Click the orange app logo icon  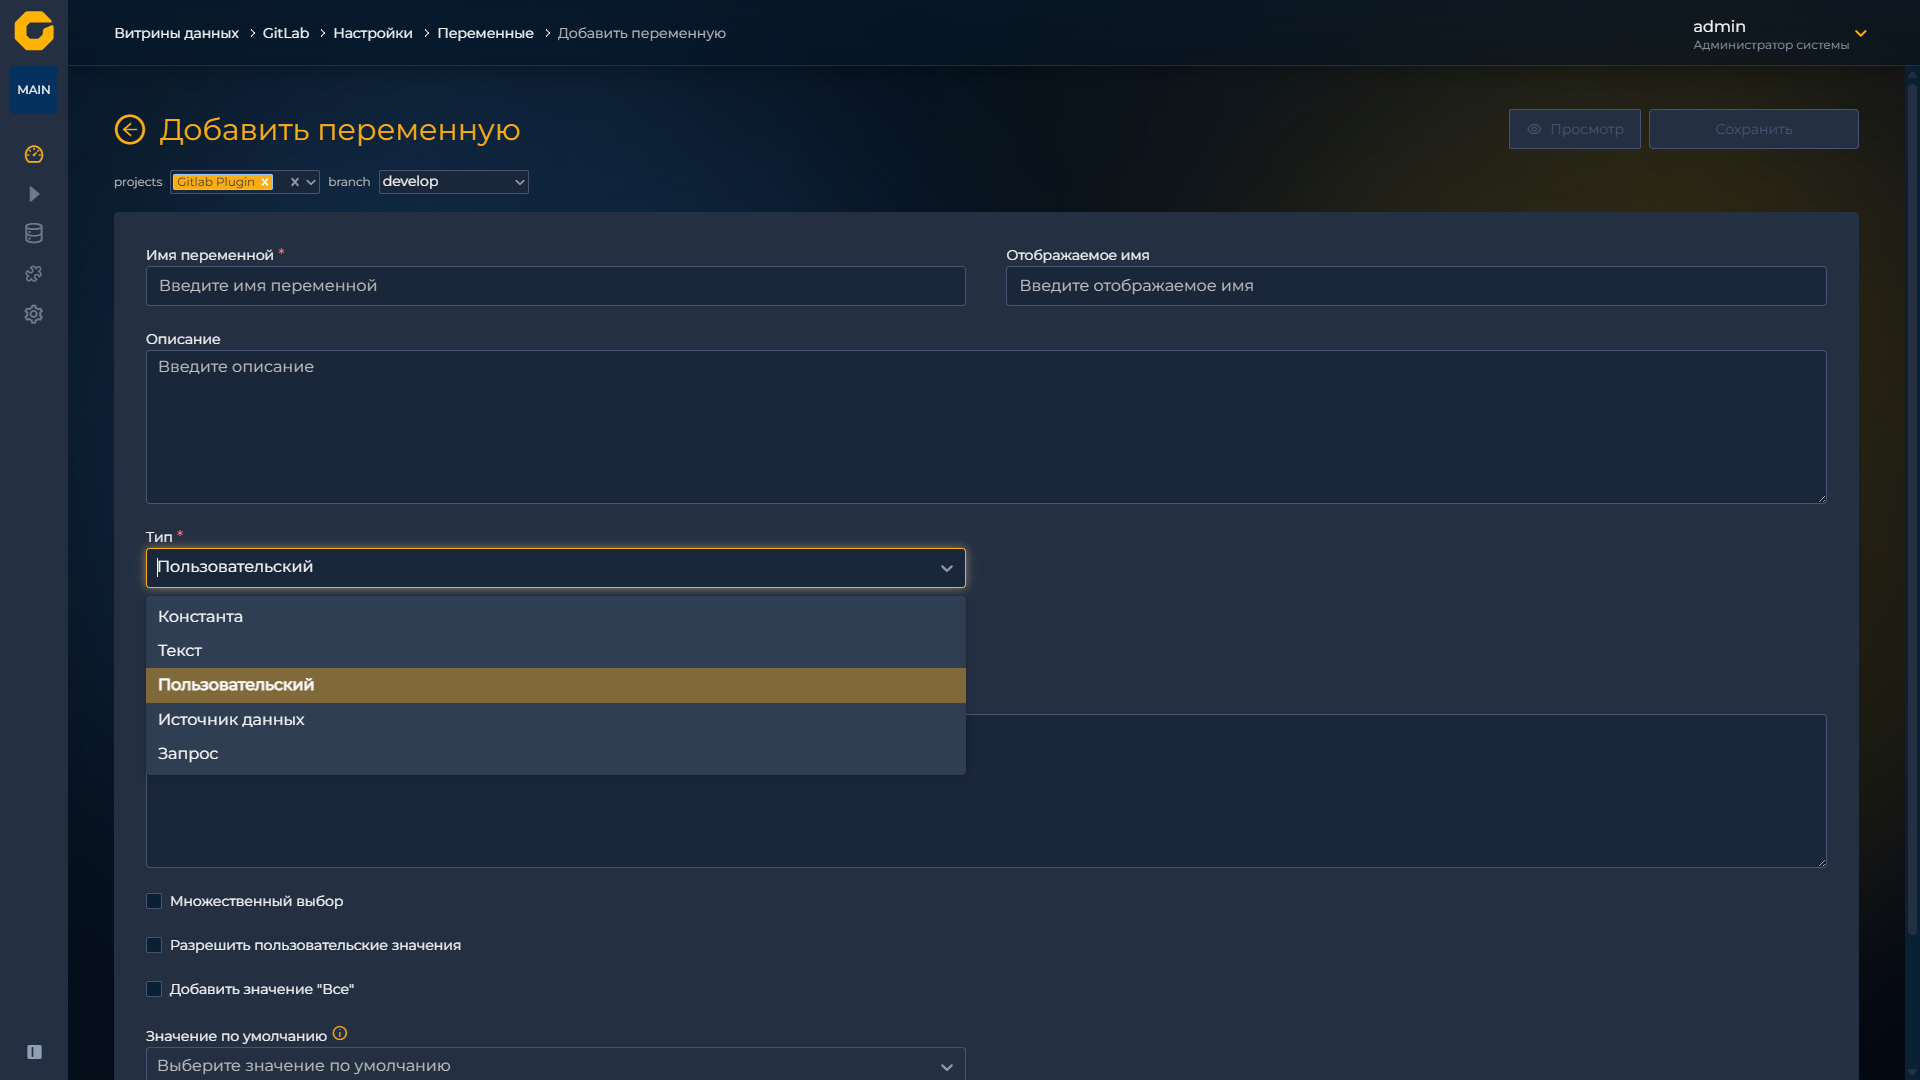(34, 31)
